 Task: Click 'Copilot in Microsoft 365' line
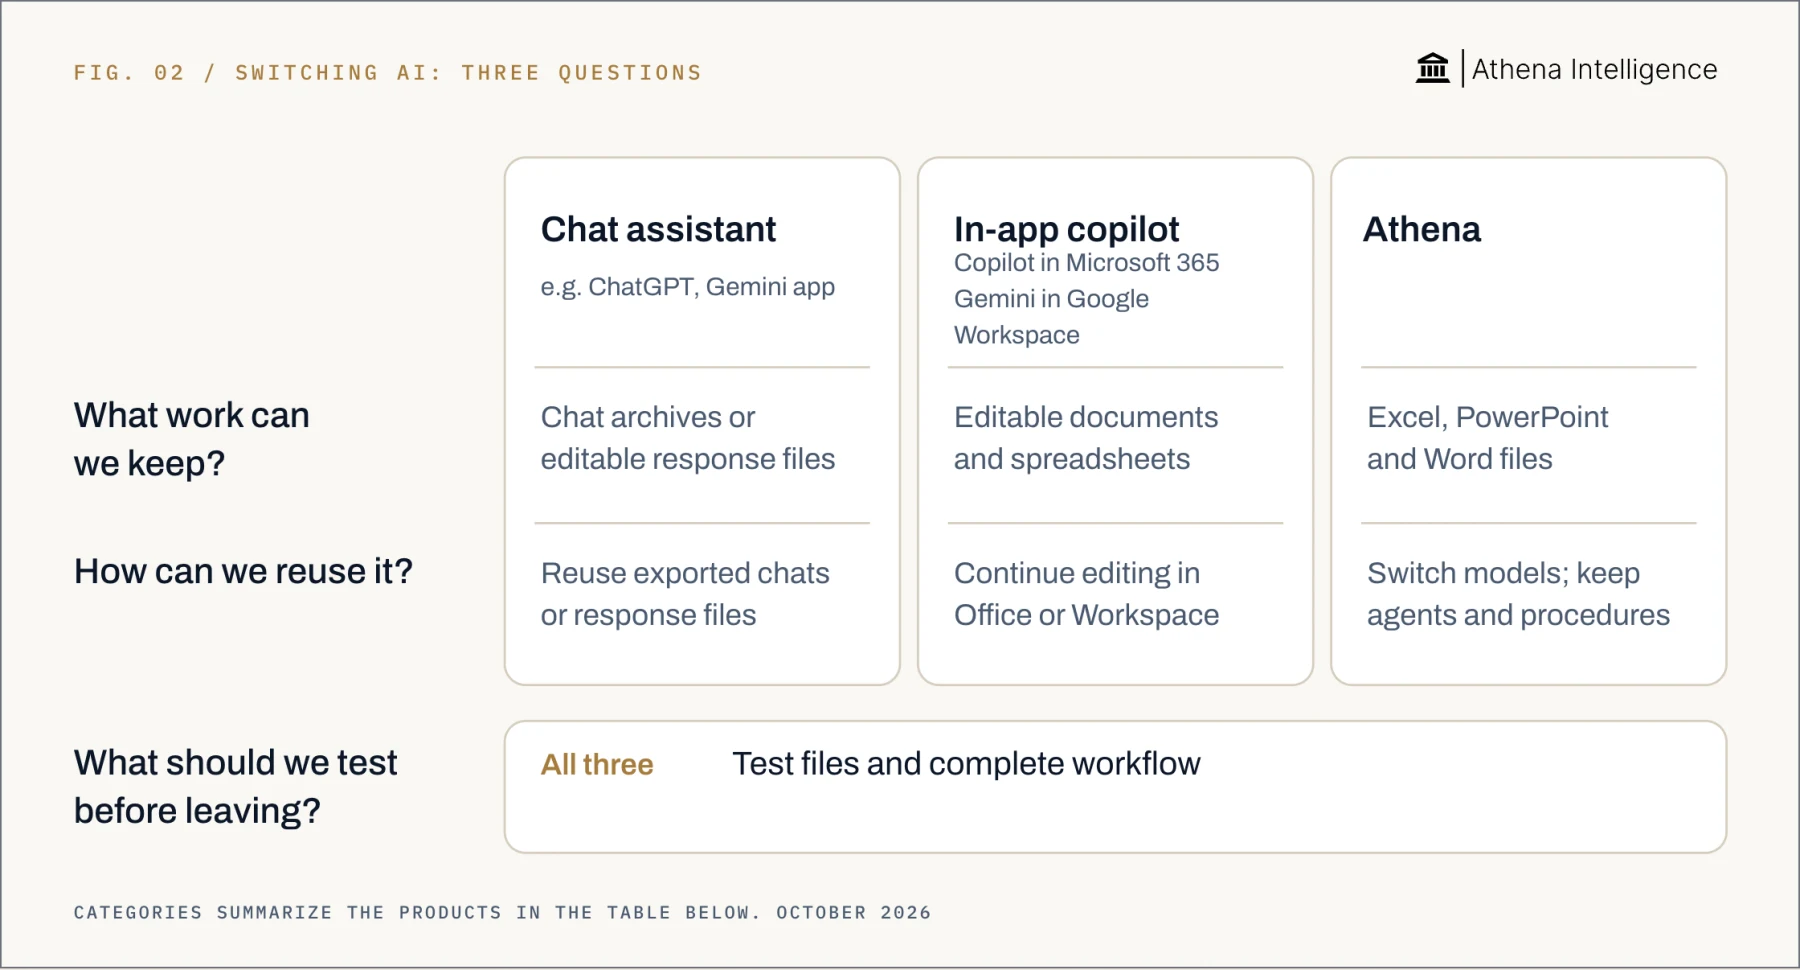(1086, 263)
